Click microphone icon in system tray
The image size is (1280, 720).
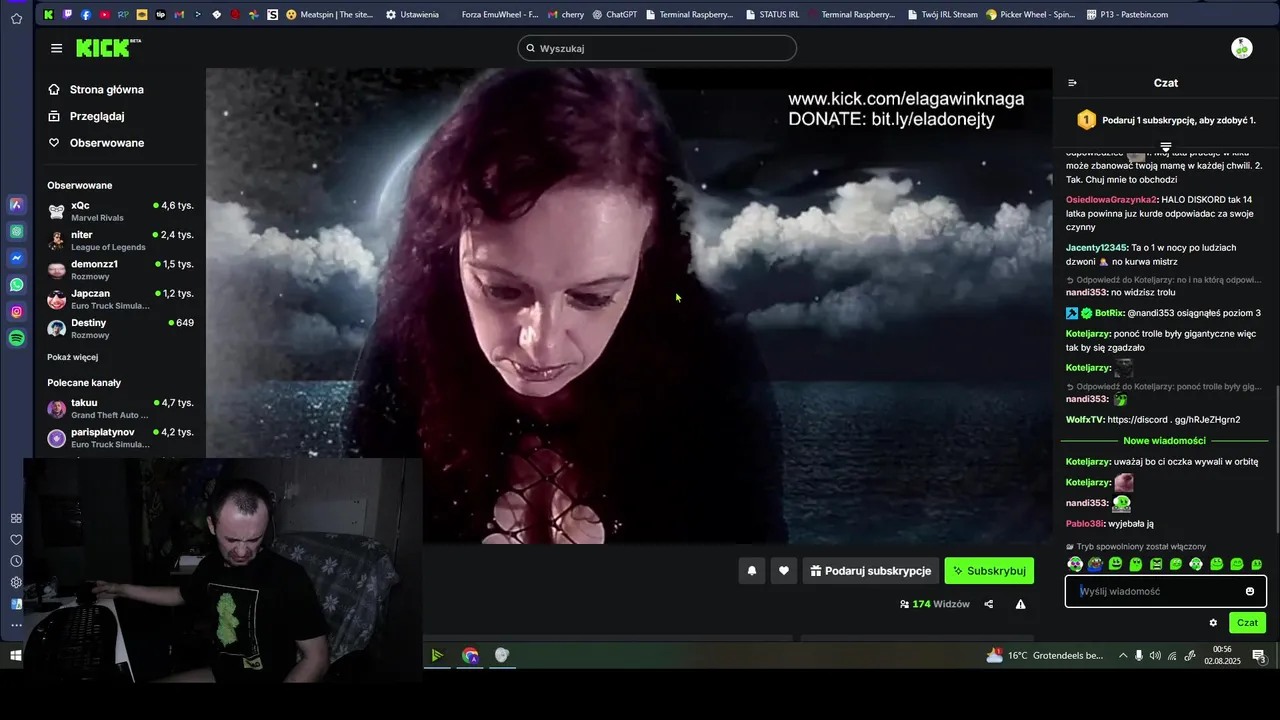click(1139, 656)
